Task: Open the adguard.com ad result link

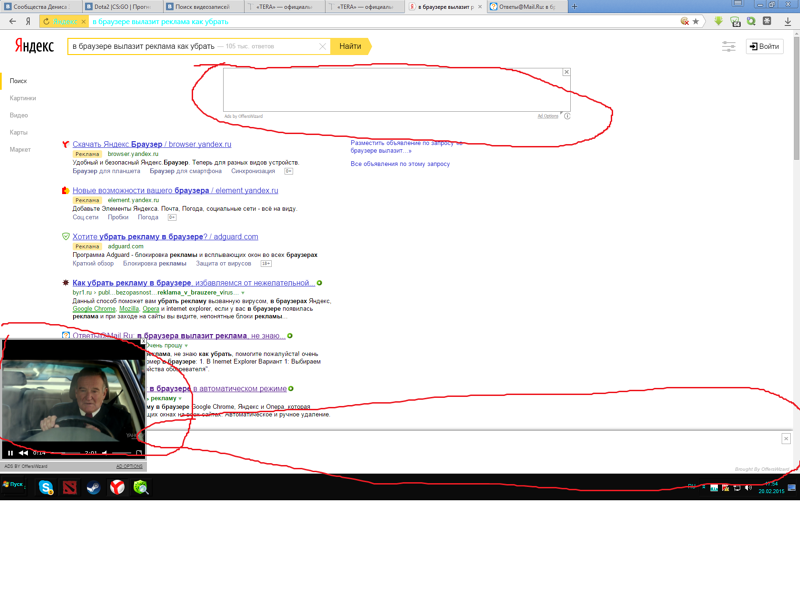Action: point(165,237)
